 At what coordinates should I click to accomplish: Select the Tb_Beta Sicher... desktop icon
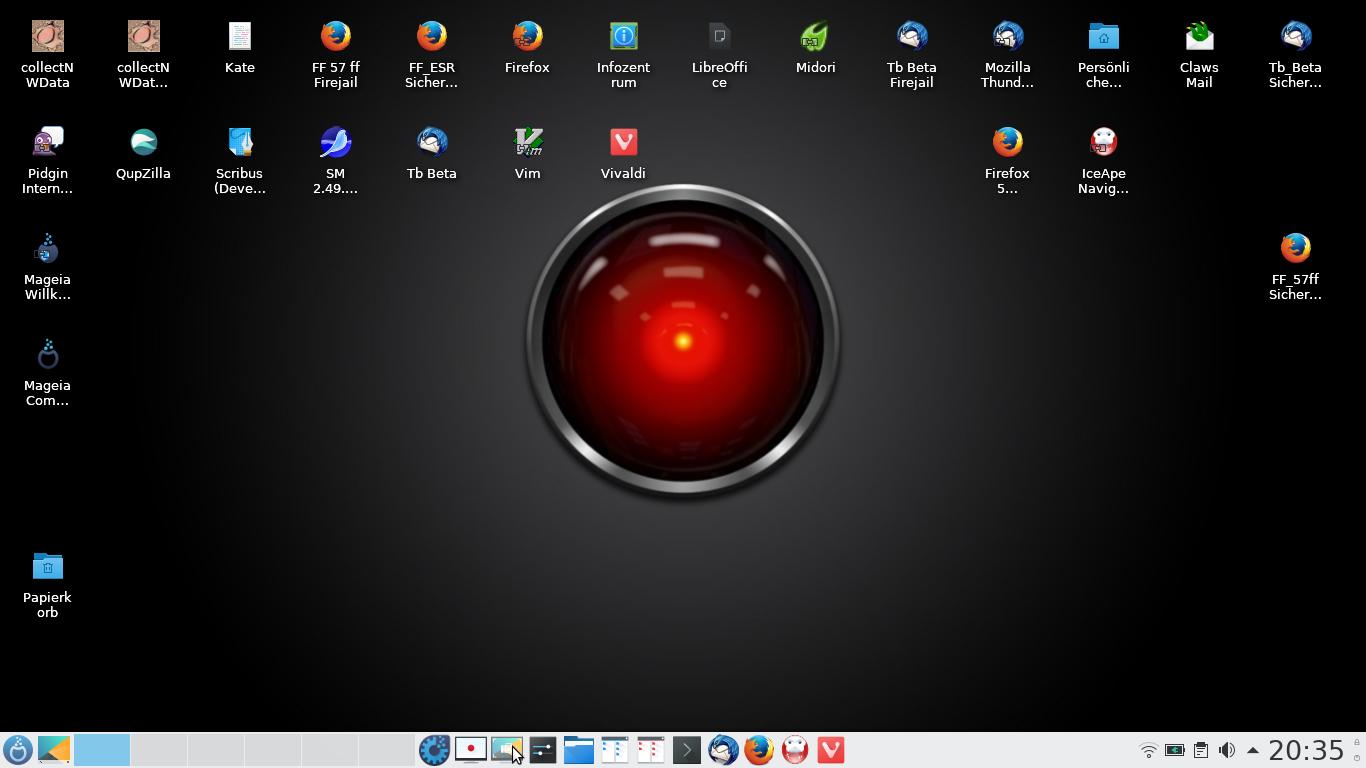click(1295, 54)
